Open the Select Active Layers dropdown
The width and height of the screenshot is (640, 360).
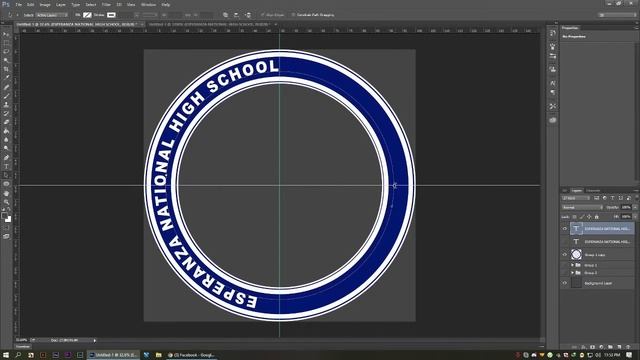[51, 15]
